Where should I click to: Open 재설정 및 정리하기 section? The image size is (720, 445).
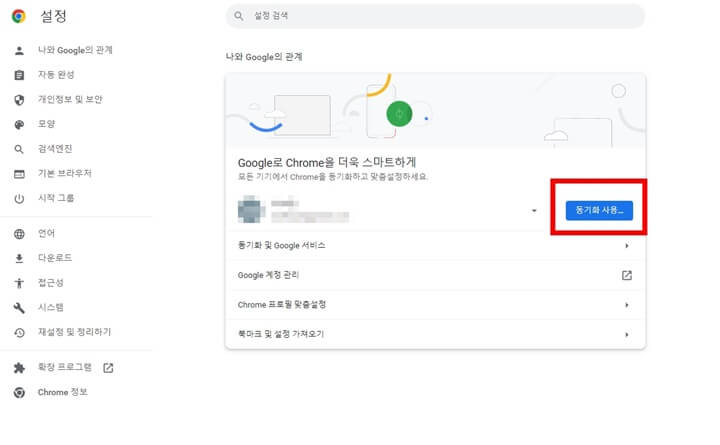(76, 332)
